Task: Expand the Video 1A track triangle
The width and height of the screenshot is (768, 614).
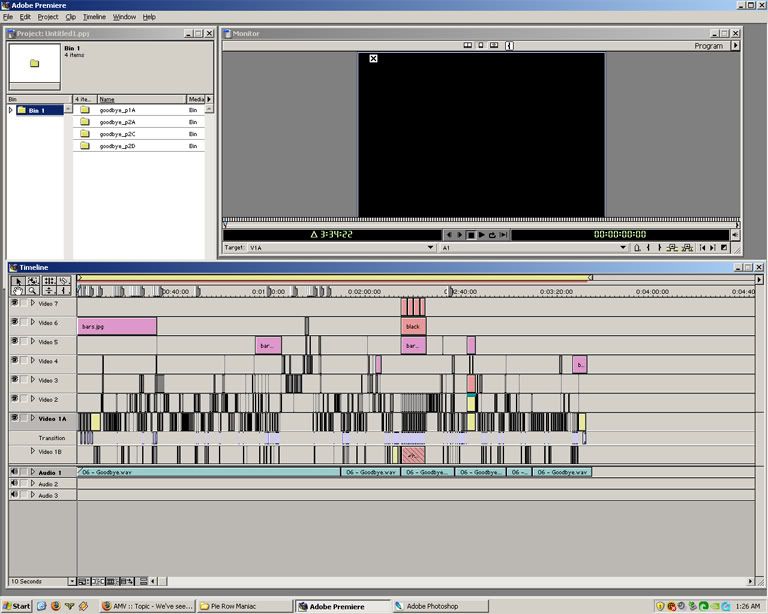Action: point(32,420)
